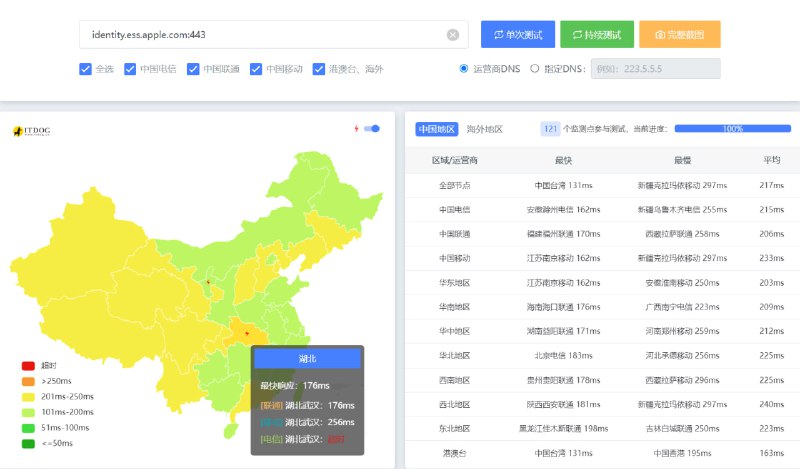The width and height of the screenshot is (800, 469).
Task: Click 湖北武汉: 256ms tooltip line
Action: tap(307, 422)
